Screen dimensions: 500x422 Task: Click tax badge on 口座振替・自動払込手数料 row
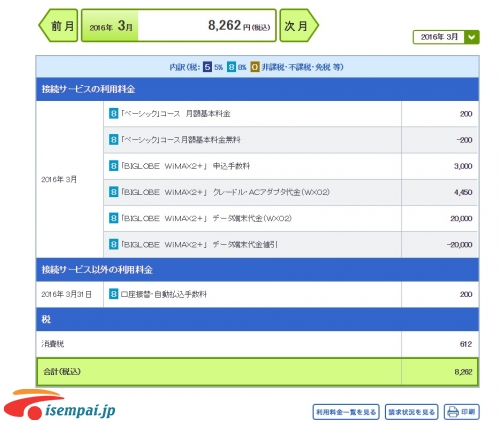(114, 294)
